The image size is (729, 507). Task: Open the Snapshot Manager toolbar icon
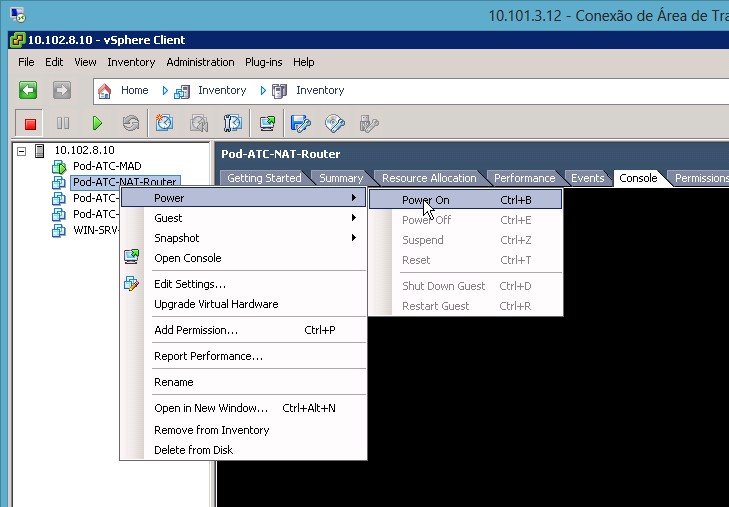tap(233, 123)
